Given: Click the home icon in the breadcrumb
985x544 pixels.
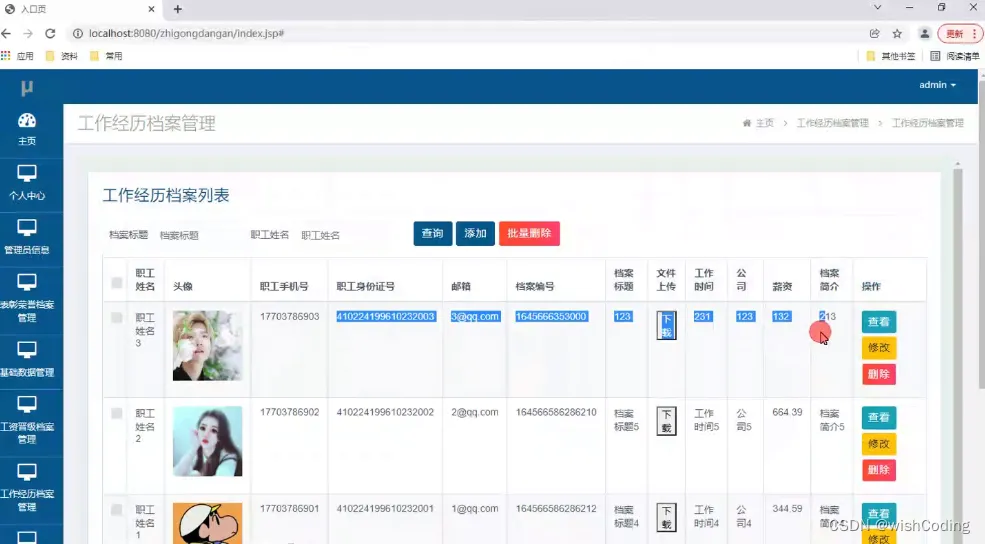Looking at the screenshot, I should click(x=746, y=123).
